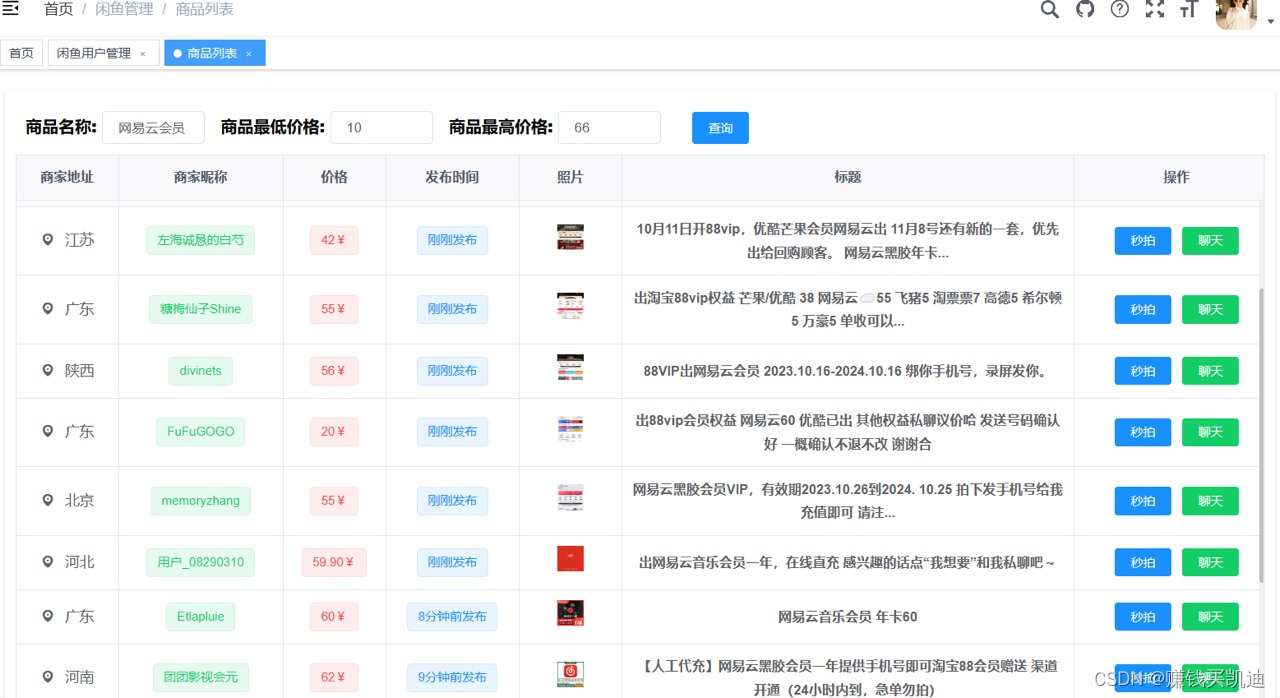Viewport: 1280px width, 698px height.
Task: Click the 用户_08290310 nickname tag
Action: click(200, 562)
